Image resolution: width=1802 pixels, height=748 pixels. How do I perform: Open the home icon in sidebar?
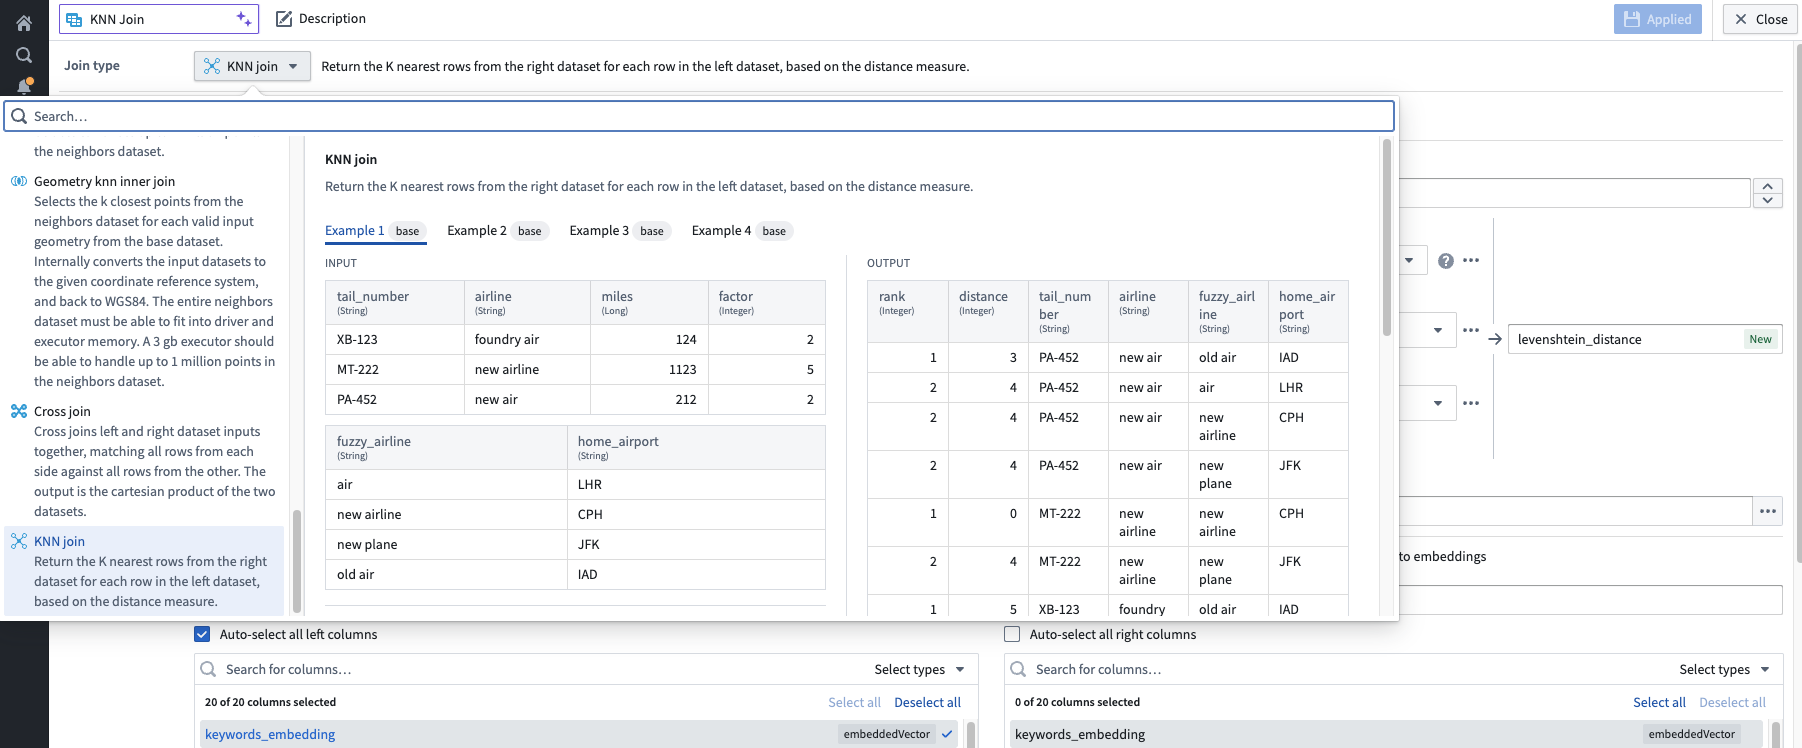tap(24, 23)
